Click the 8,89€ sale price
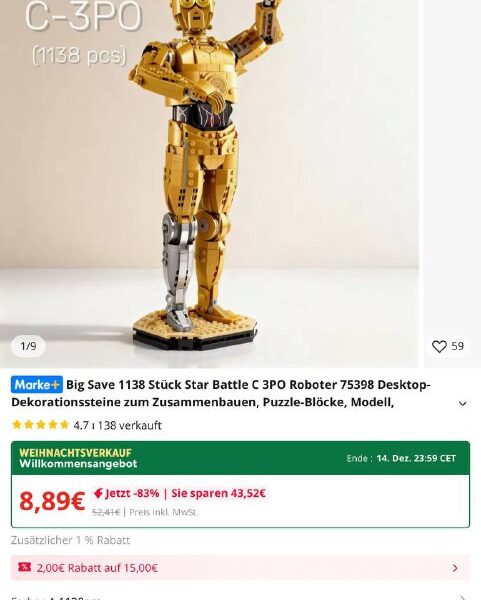 [52, 501]
